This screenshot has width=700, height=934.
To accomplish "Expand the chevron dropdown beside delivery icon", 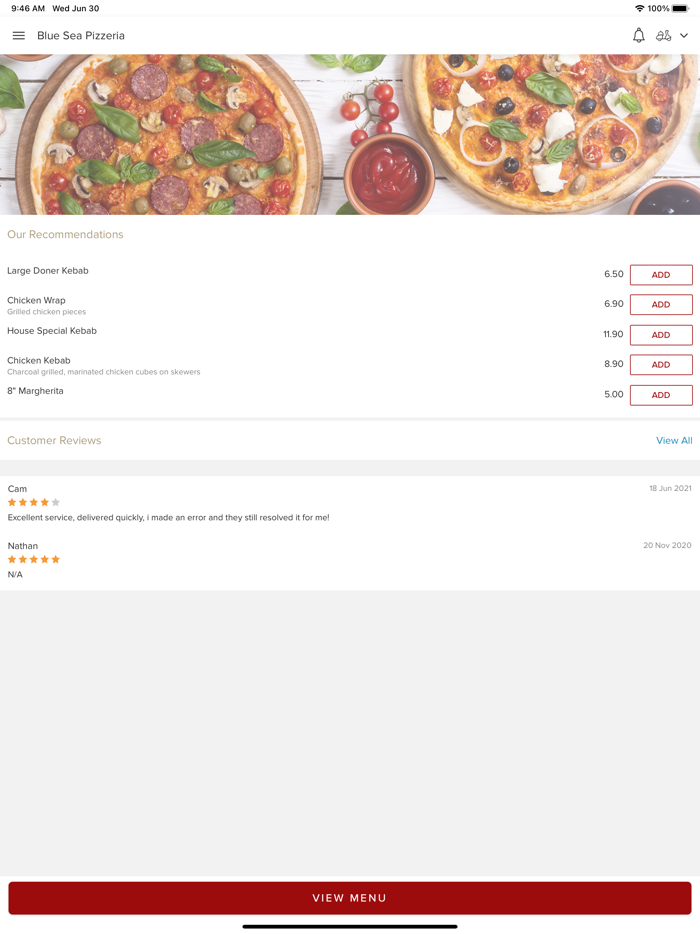I will 684,35.
